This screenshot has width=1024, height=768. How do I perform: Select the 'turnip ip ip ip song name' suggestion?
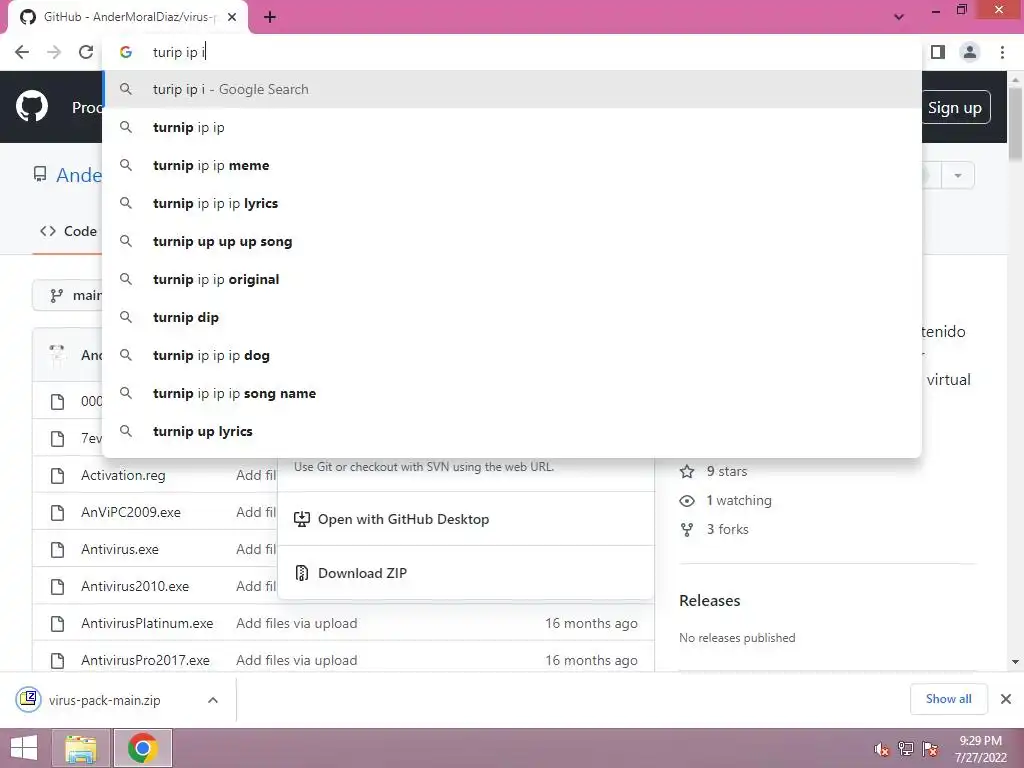pyautogui.click(x=512, y=393)
